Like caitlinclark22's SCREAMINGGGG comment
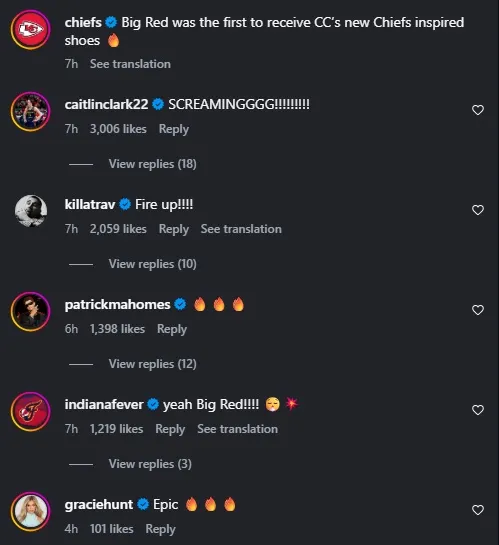Image resolution: width=499 pixels, height=545 pixels. click(478, 110)
